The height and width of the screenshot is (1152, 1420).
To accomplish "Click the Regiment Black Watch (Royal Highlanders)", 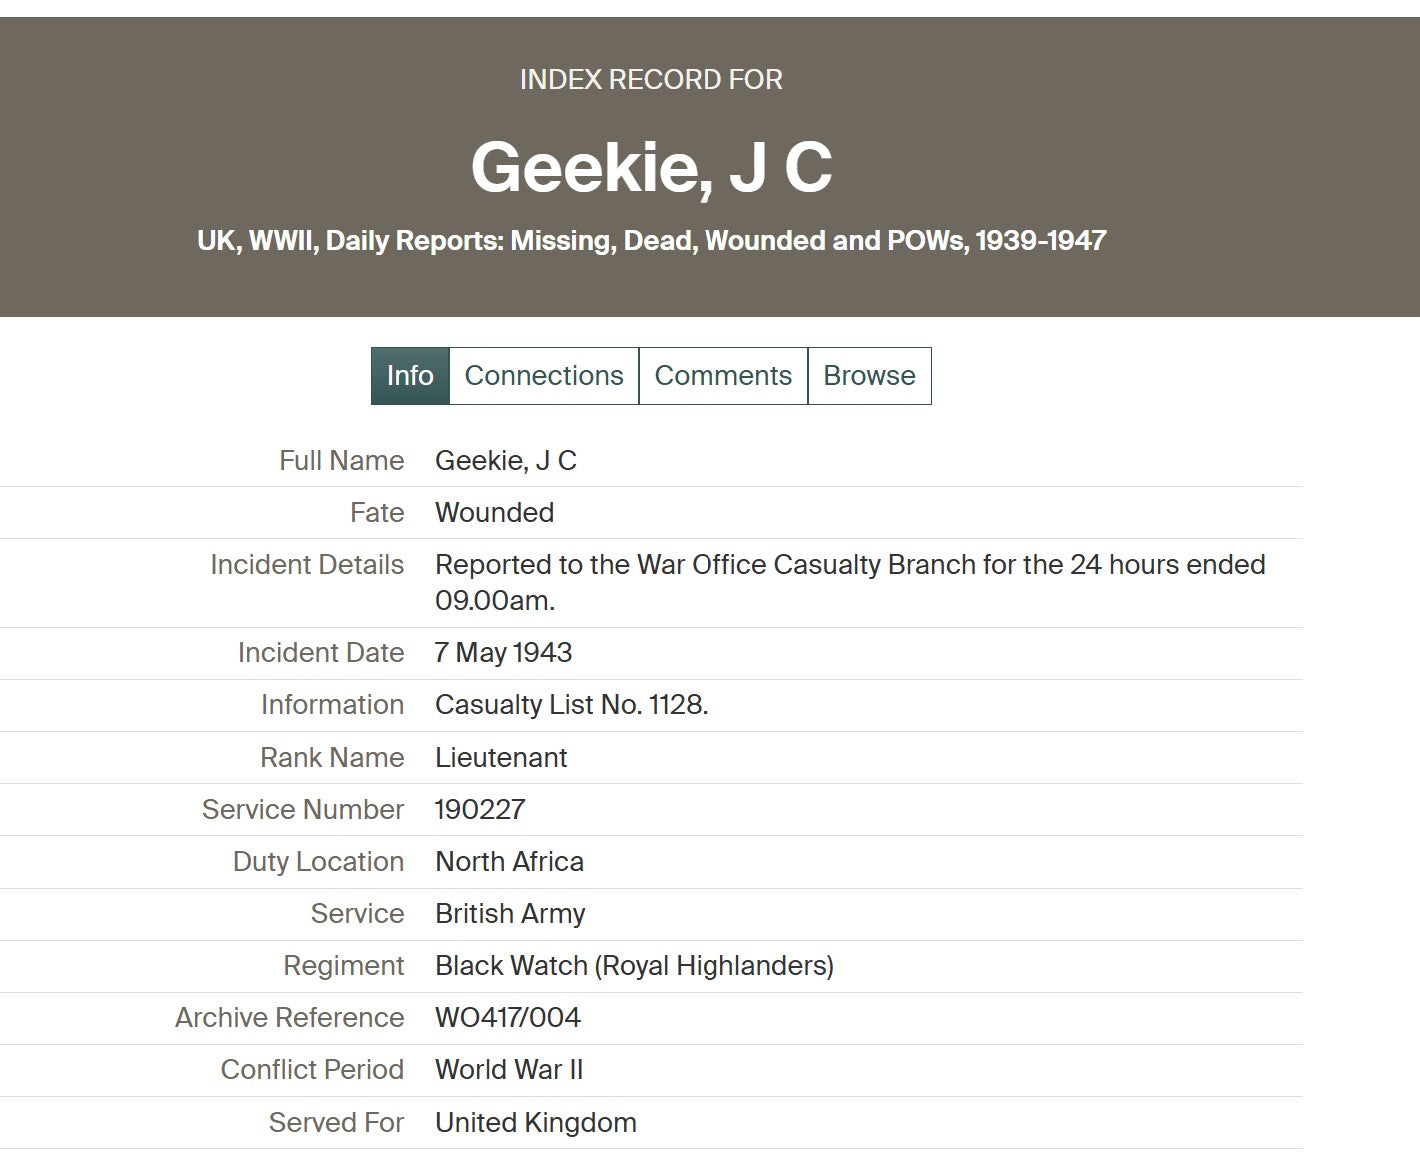I will click(634, 966).
